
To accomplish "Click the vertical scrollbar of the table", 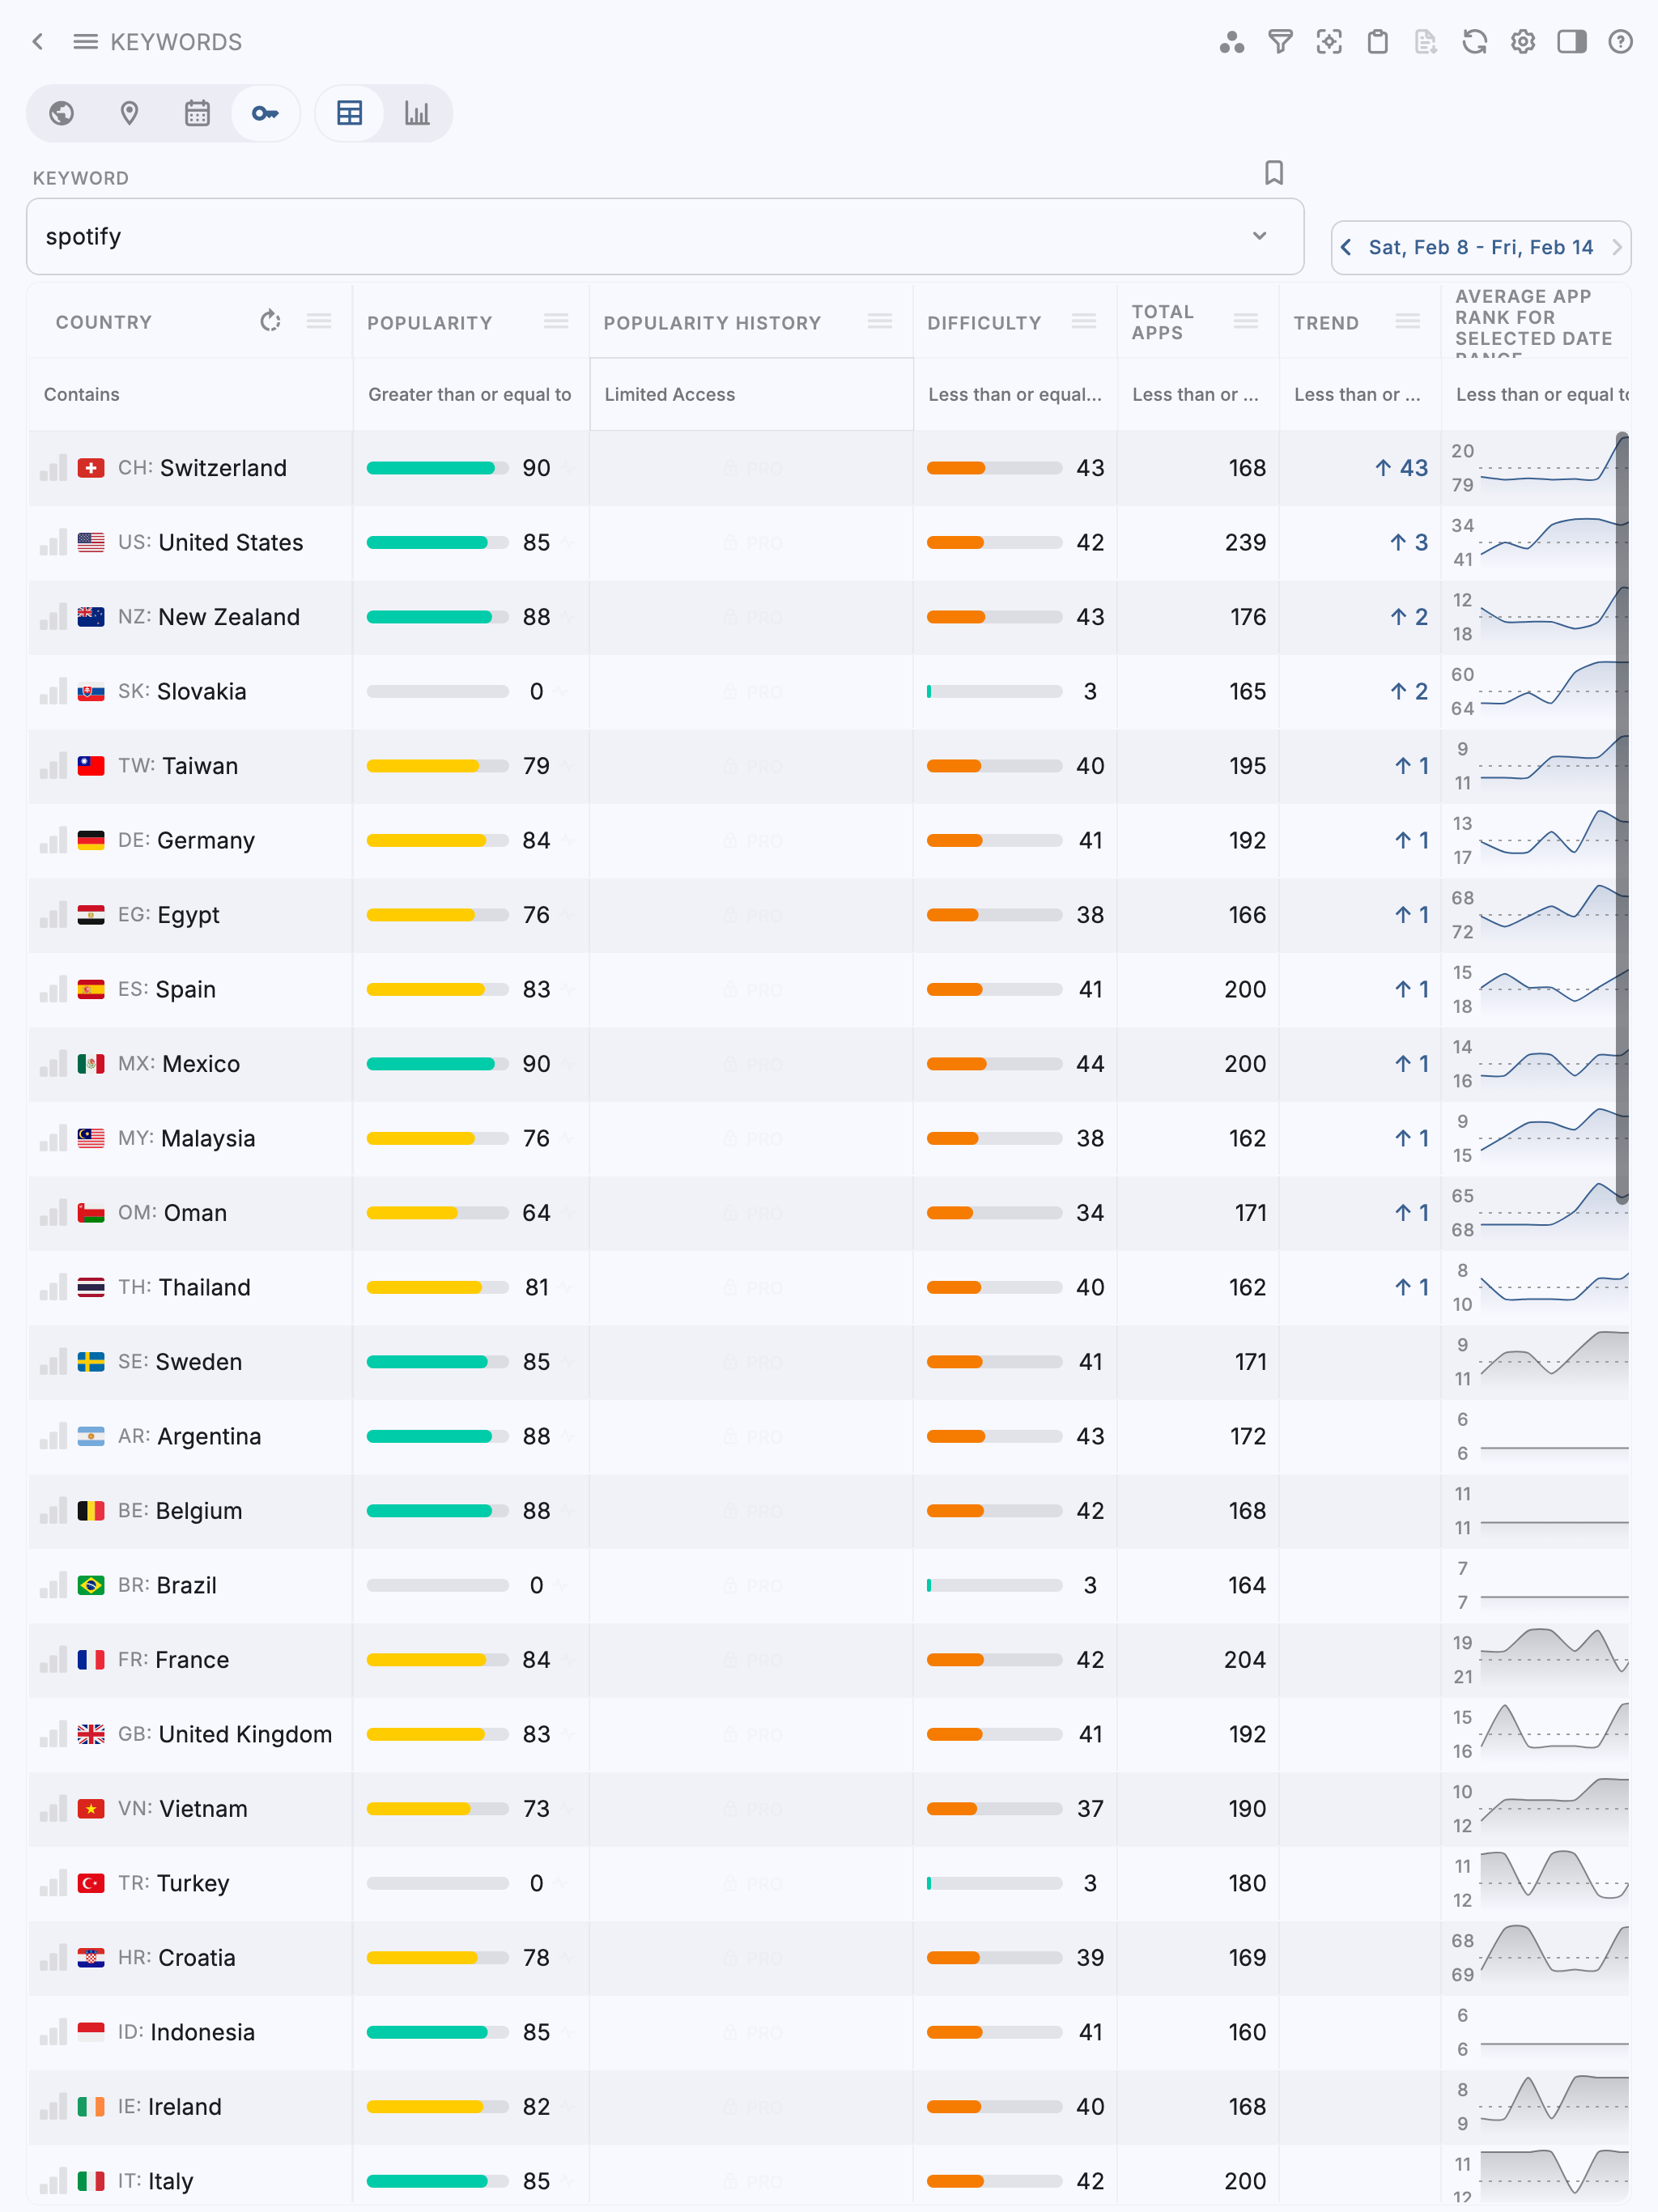I will [x=1621, y=816].
